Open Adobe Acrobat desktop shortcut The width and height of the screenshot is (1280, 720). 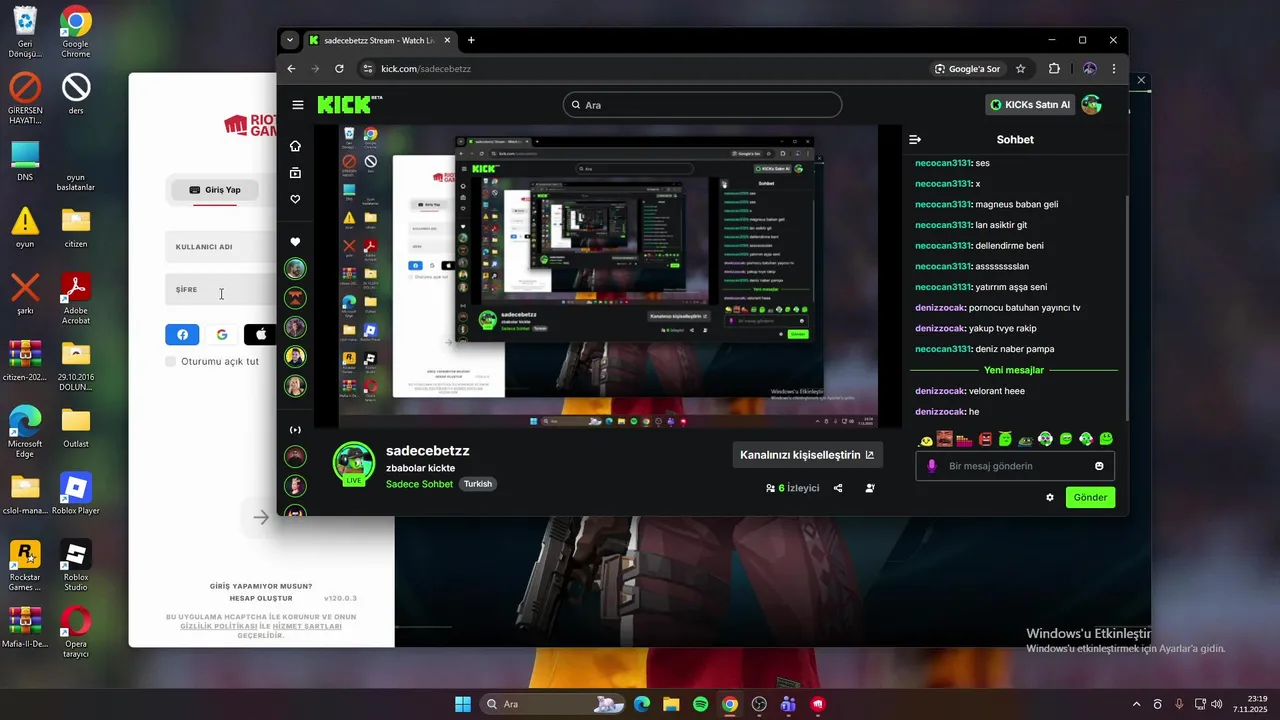coord(76,299)
